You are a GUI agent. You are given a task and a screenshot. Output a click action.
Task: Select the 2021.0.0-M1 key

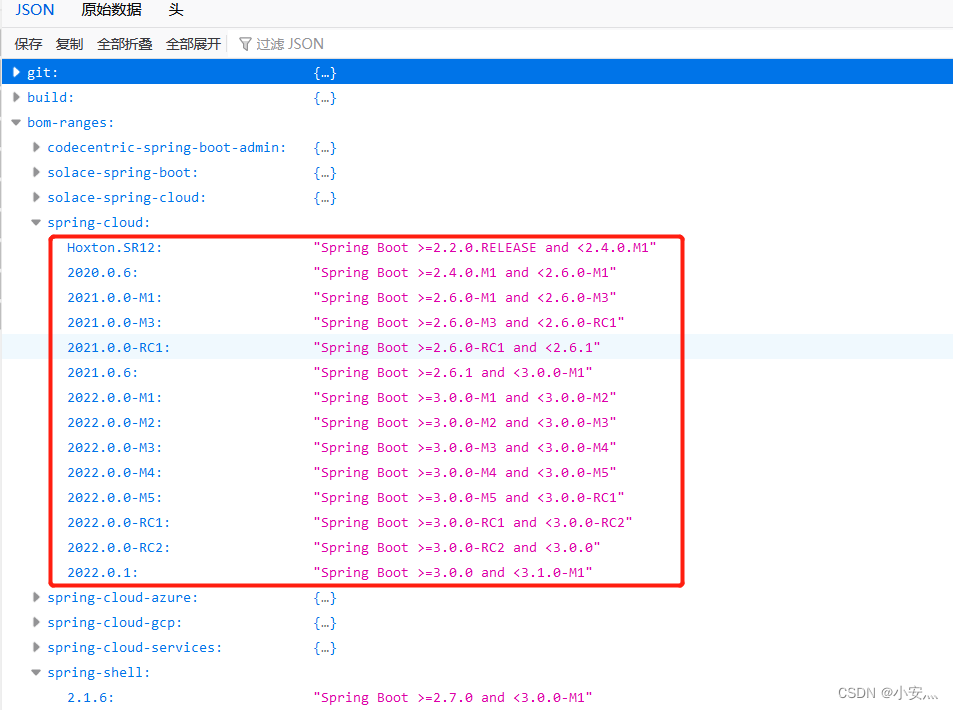(114, 298)
